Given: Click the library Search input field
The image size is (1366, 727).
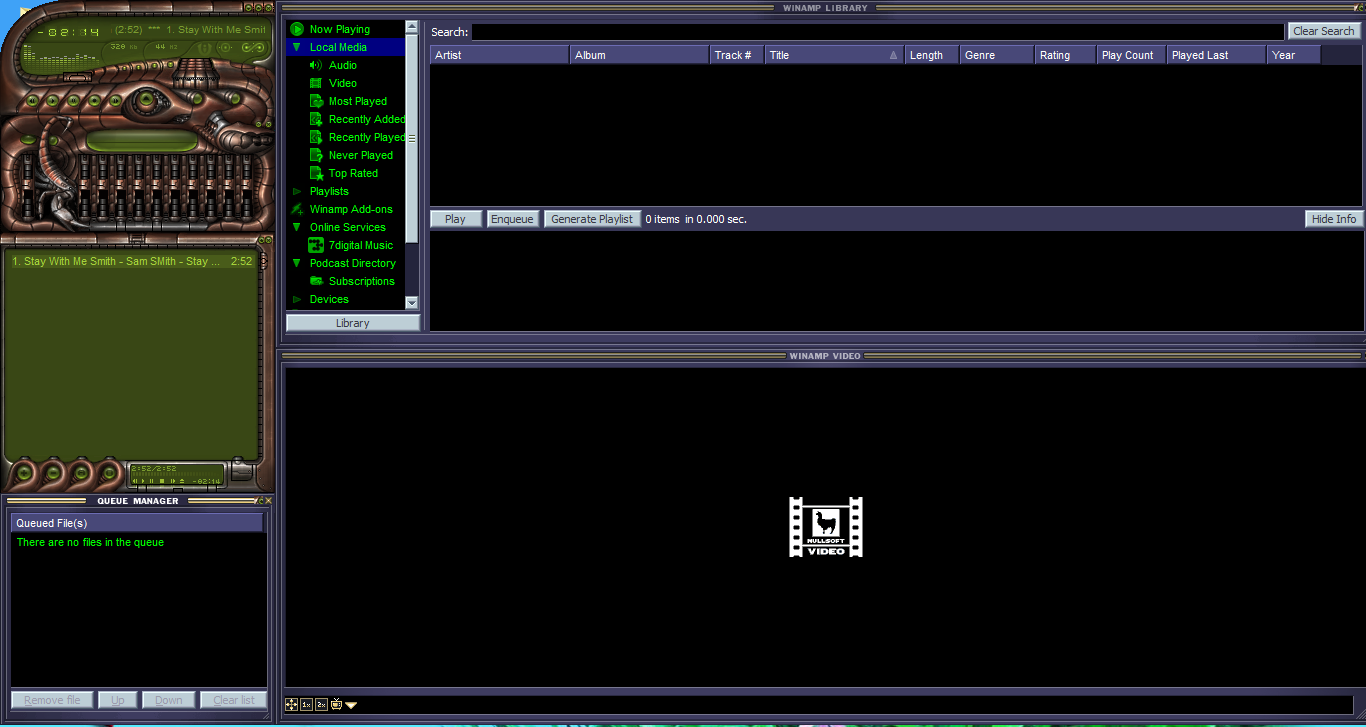Looking at the screenshot, I should coord(878,32).
